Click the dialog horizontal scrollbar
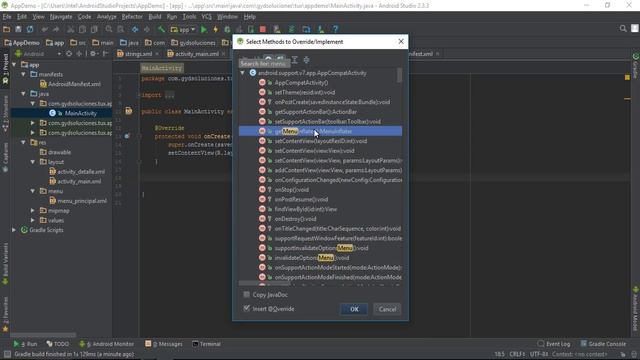The image size is (640, 360). pyautogui.click(x=264, y=283)
